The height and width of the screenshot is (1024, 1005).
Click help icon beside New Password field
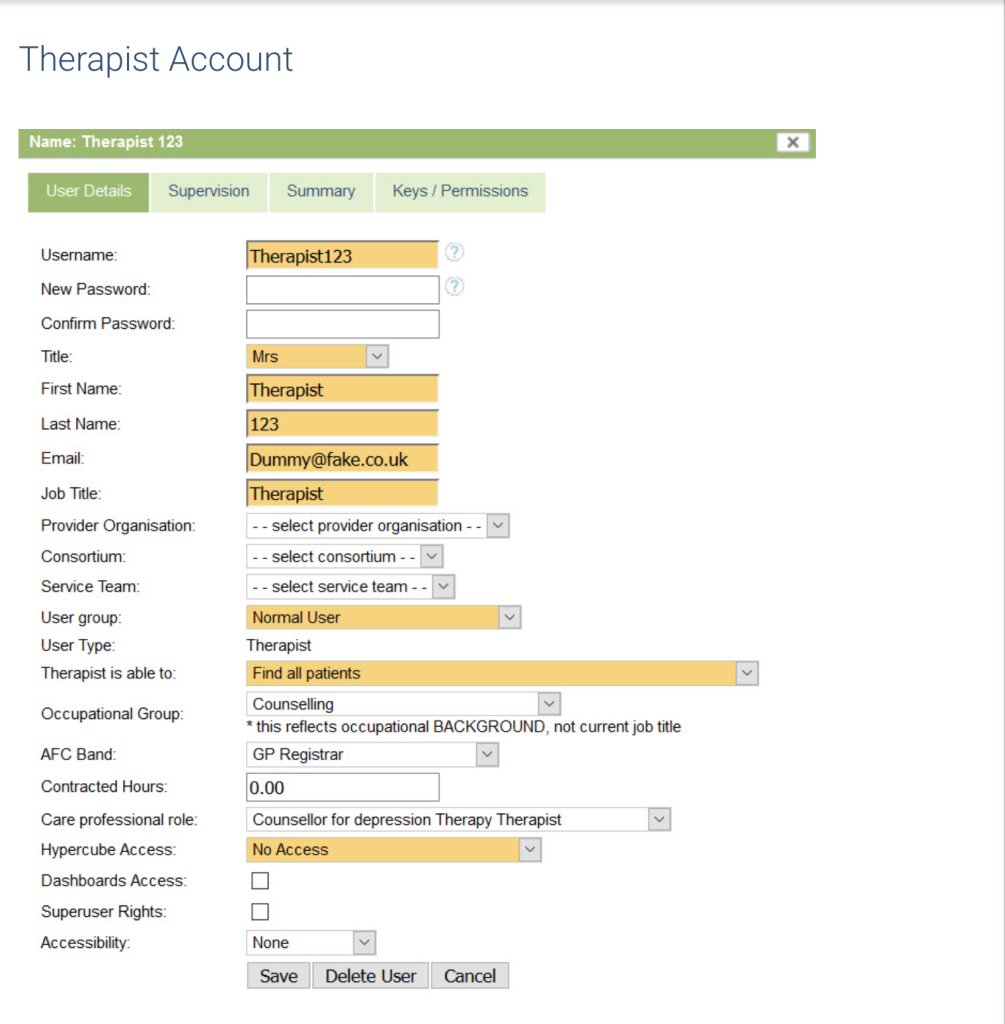pyautogui.click(x=454, y=287)
